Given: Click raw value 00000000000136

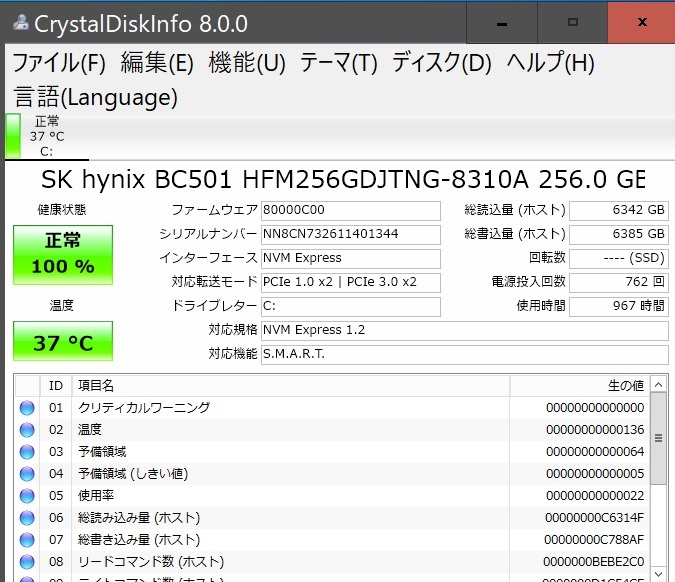Looking at the screenshot, I should (x=595, y=430).
